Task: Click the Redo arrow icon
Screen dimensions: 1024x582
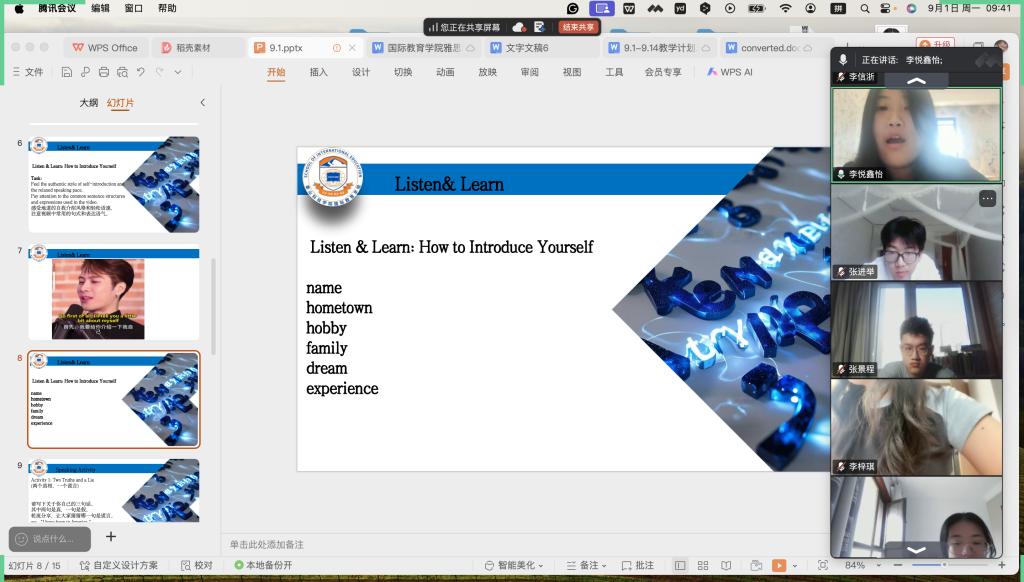Action: pyautogui.click(x=159, y=72)
